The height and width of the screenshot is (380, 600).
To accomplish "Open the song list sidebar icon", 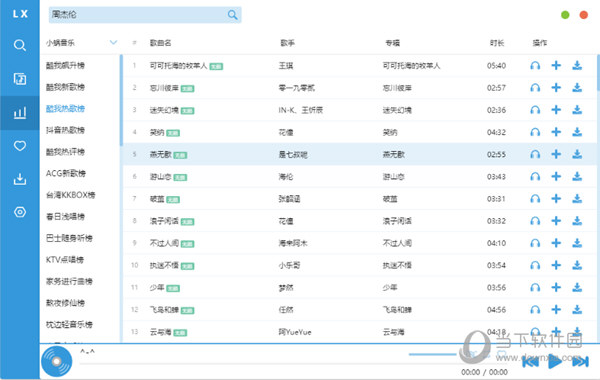I will tap(20, 78).
